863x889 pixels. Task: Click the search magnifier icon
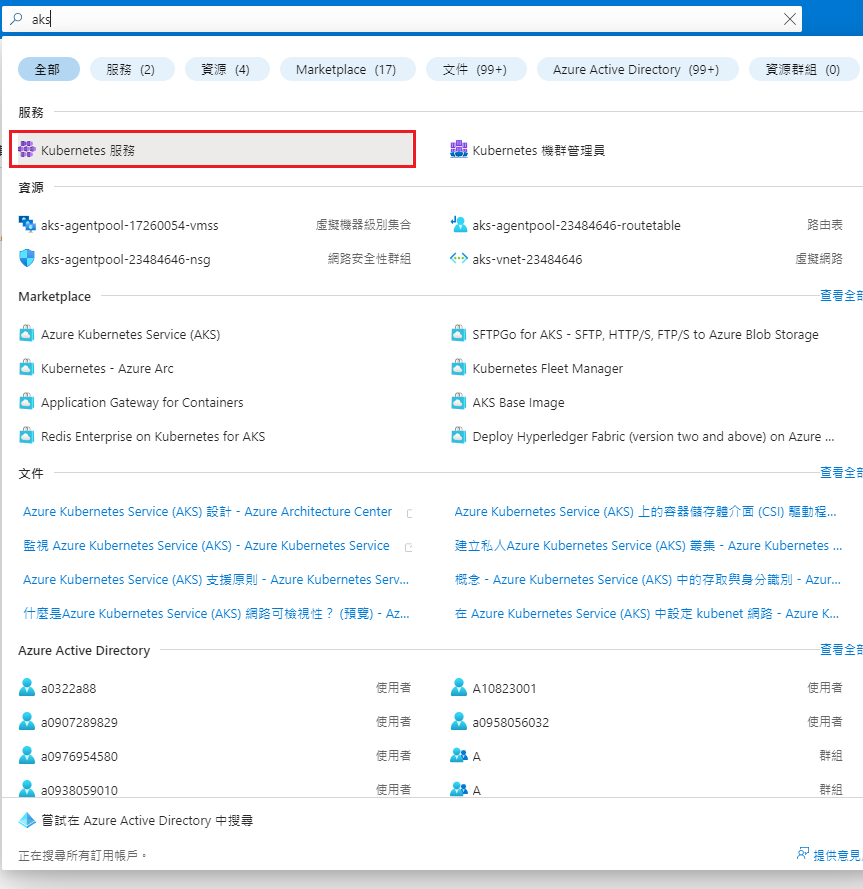[16, 19]
